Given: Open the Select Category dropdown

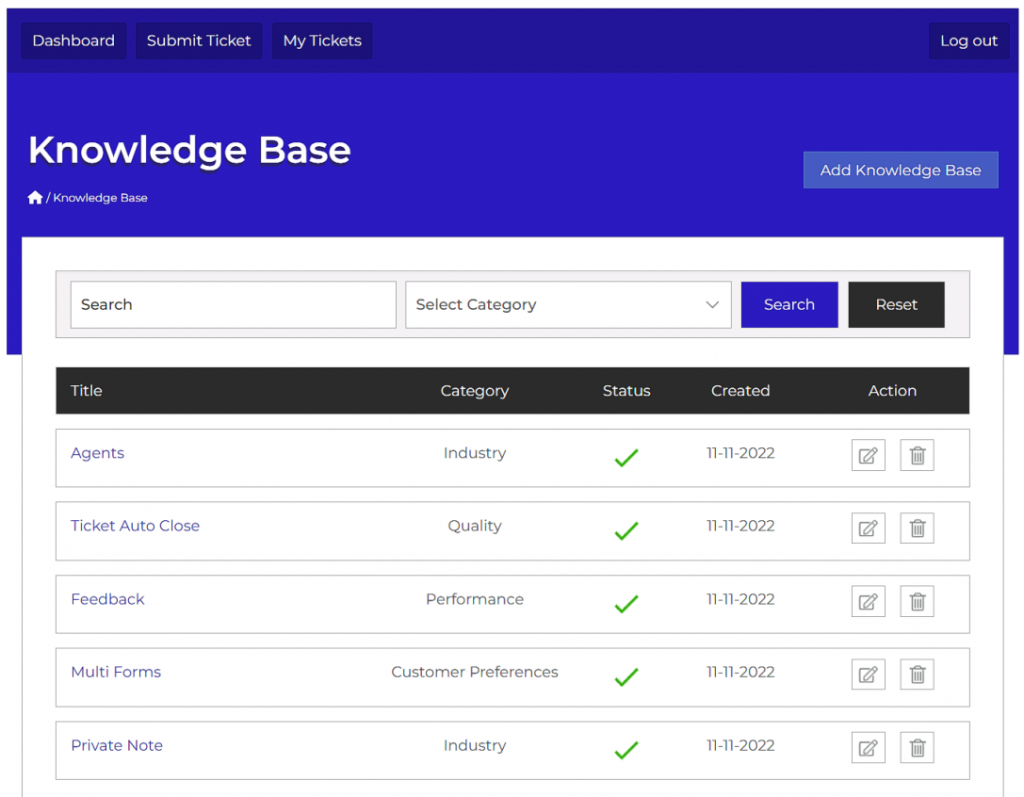Looking at the screenshot, I should tap(567, 305).
